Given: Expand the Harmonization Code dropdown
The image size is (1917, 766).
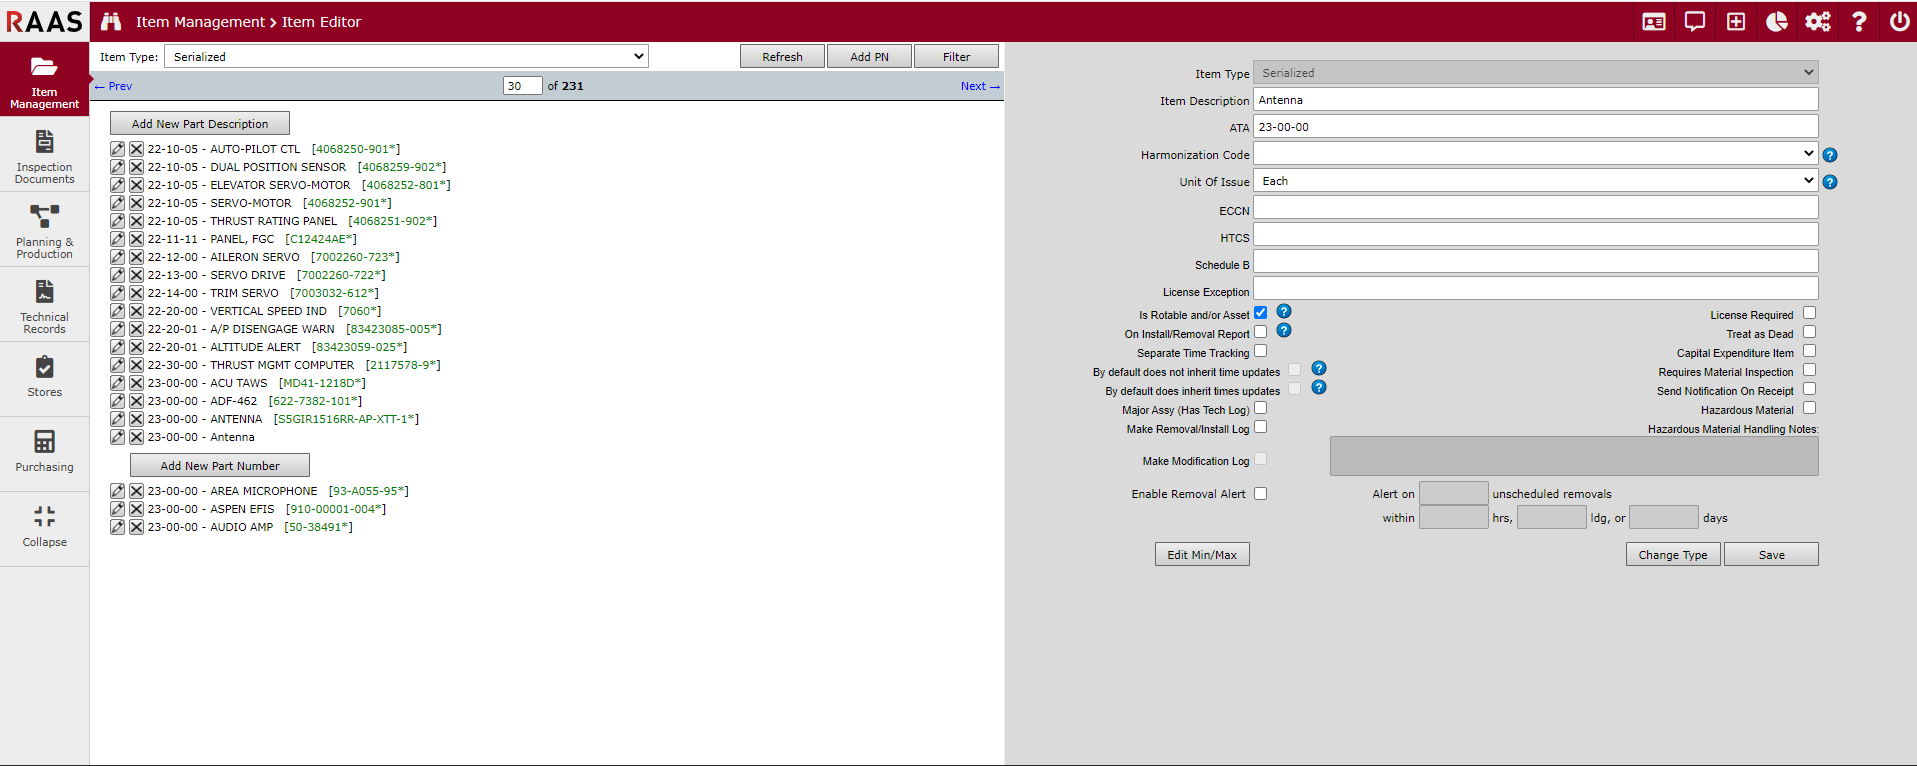Looking at the screenshot, I should tap(1534, 154).
